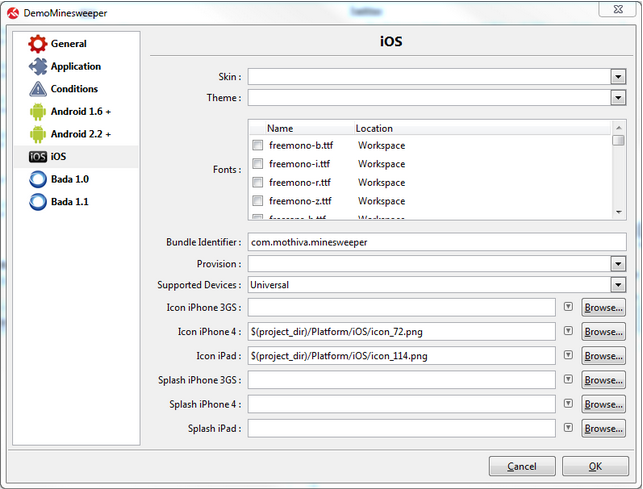Viewport: 643px width, 489px height.
Task: Open the Conditions settings page
Action: click(74, 89)
